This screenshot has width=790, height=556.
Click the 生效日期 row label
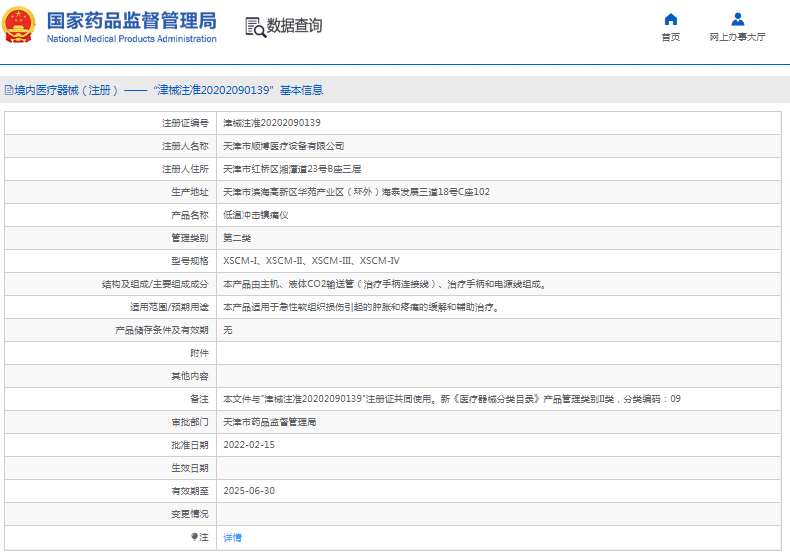190,468
